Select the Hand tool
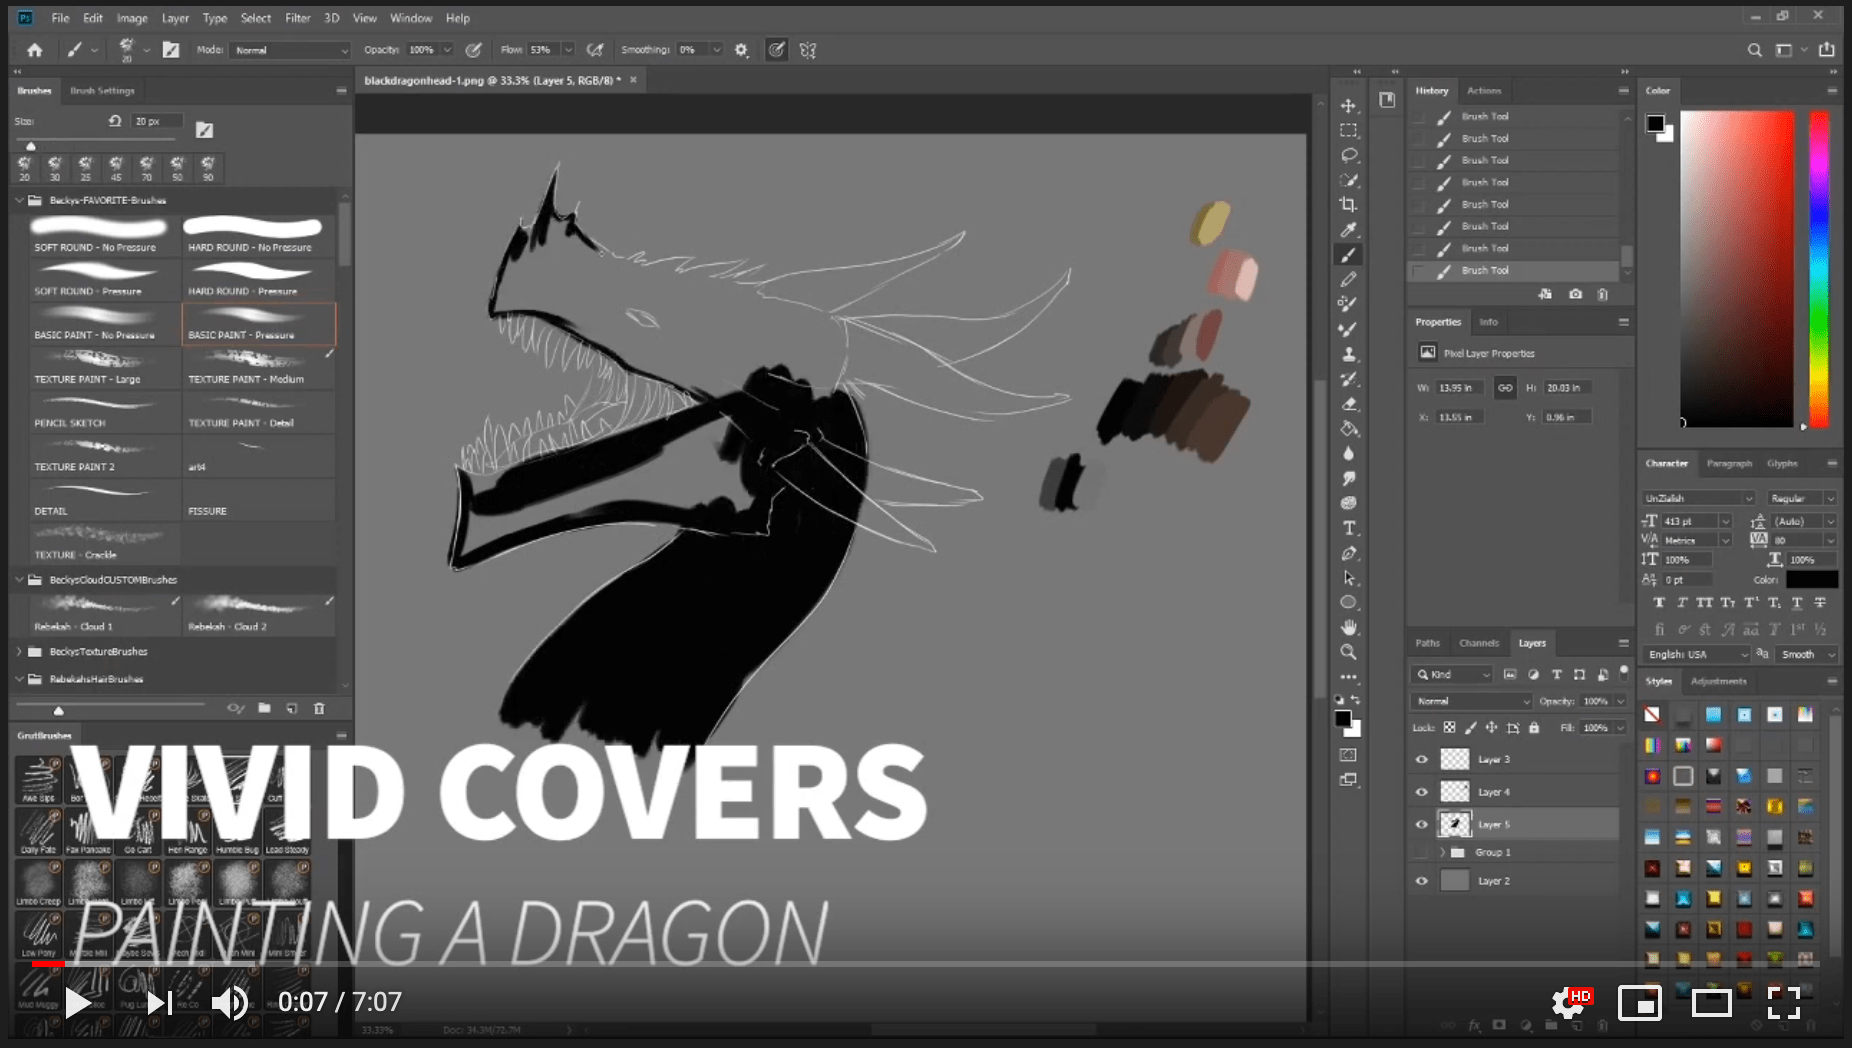This screenshot has width=1852, height=1048. [1348, 627]
